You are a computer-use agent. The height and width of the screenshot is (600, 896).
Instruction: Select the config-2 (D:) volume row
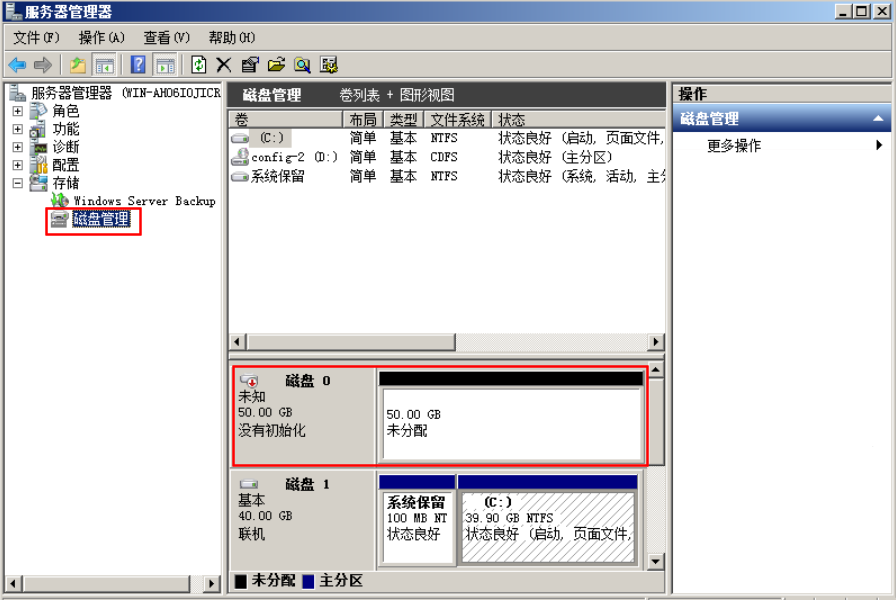point(295,157)
